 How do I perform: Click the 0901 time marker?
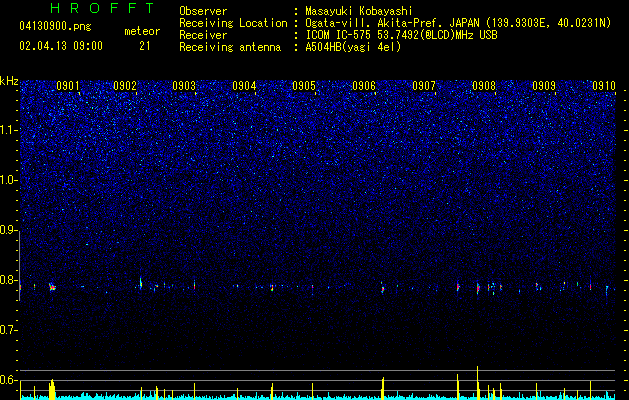[x=67, y=86]
